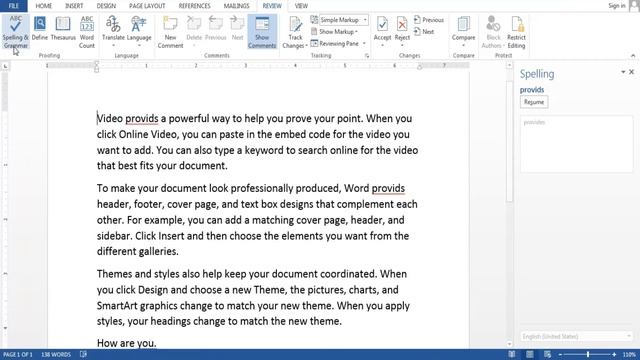Open Restrict Editing

[x=516, y=32]
